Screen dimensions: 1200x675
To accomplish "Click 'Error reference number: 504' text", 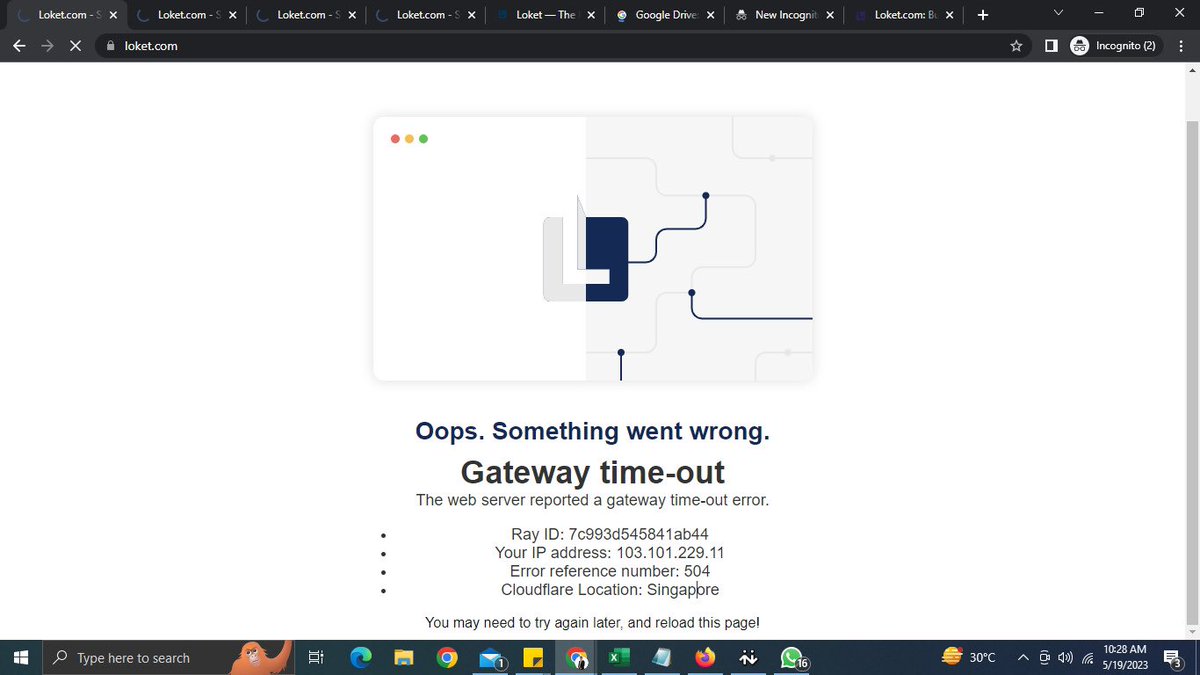I will 610,571.
